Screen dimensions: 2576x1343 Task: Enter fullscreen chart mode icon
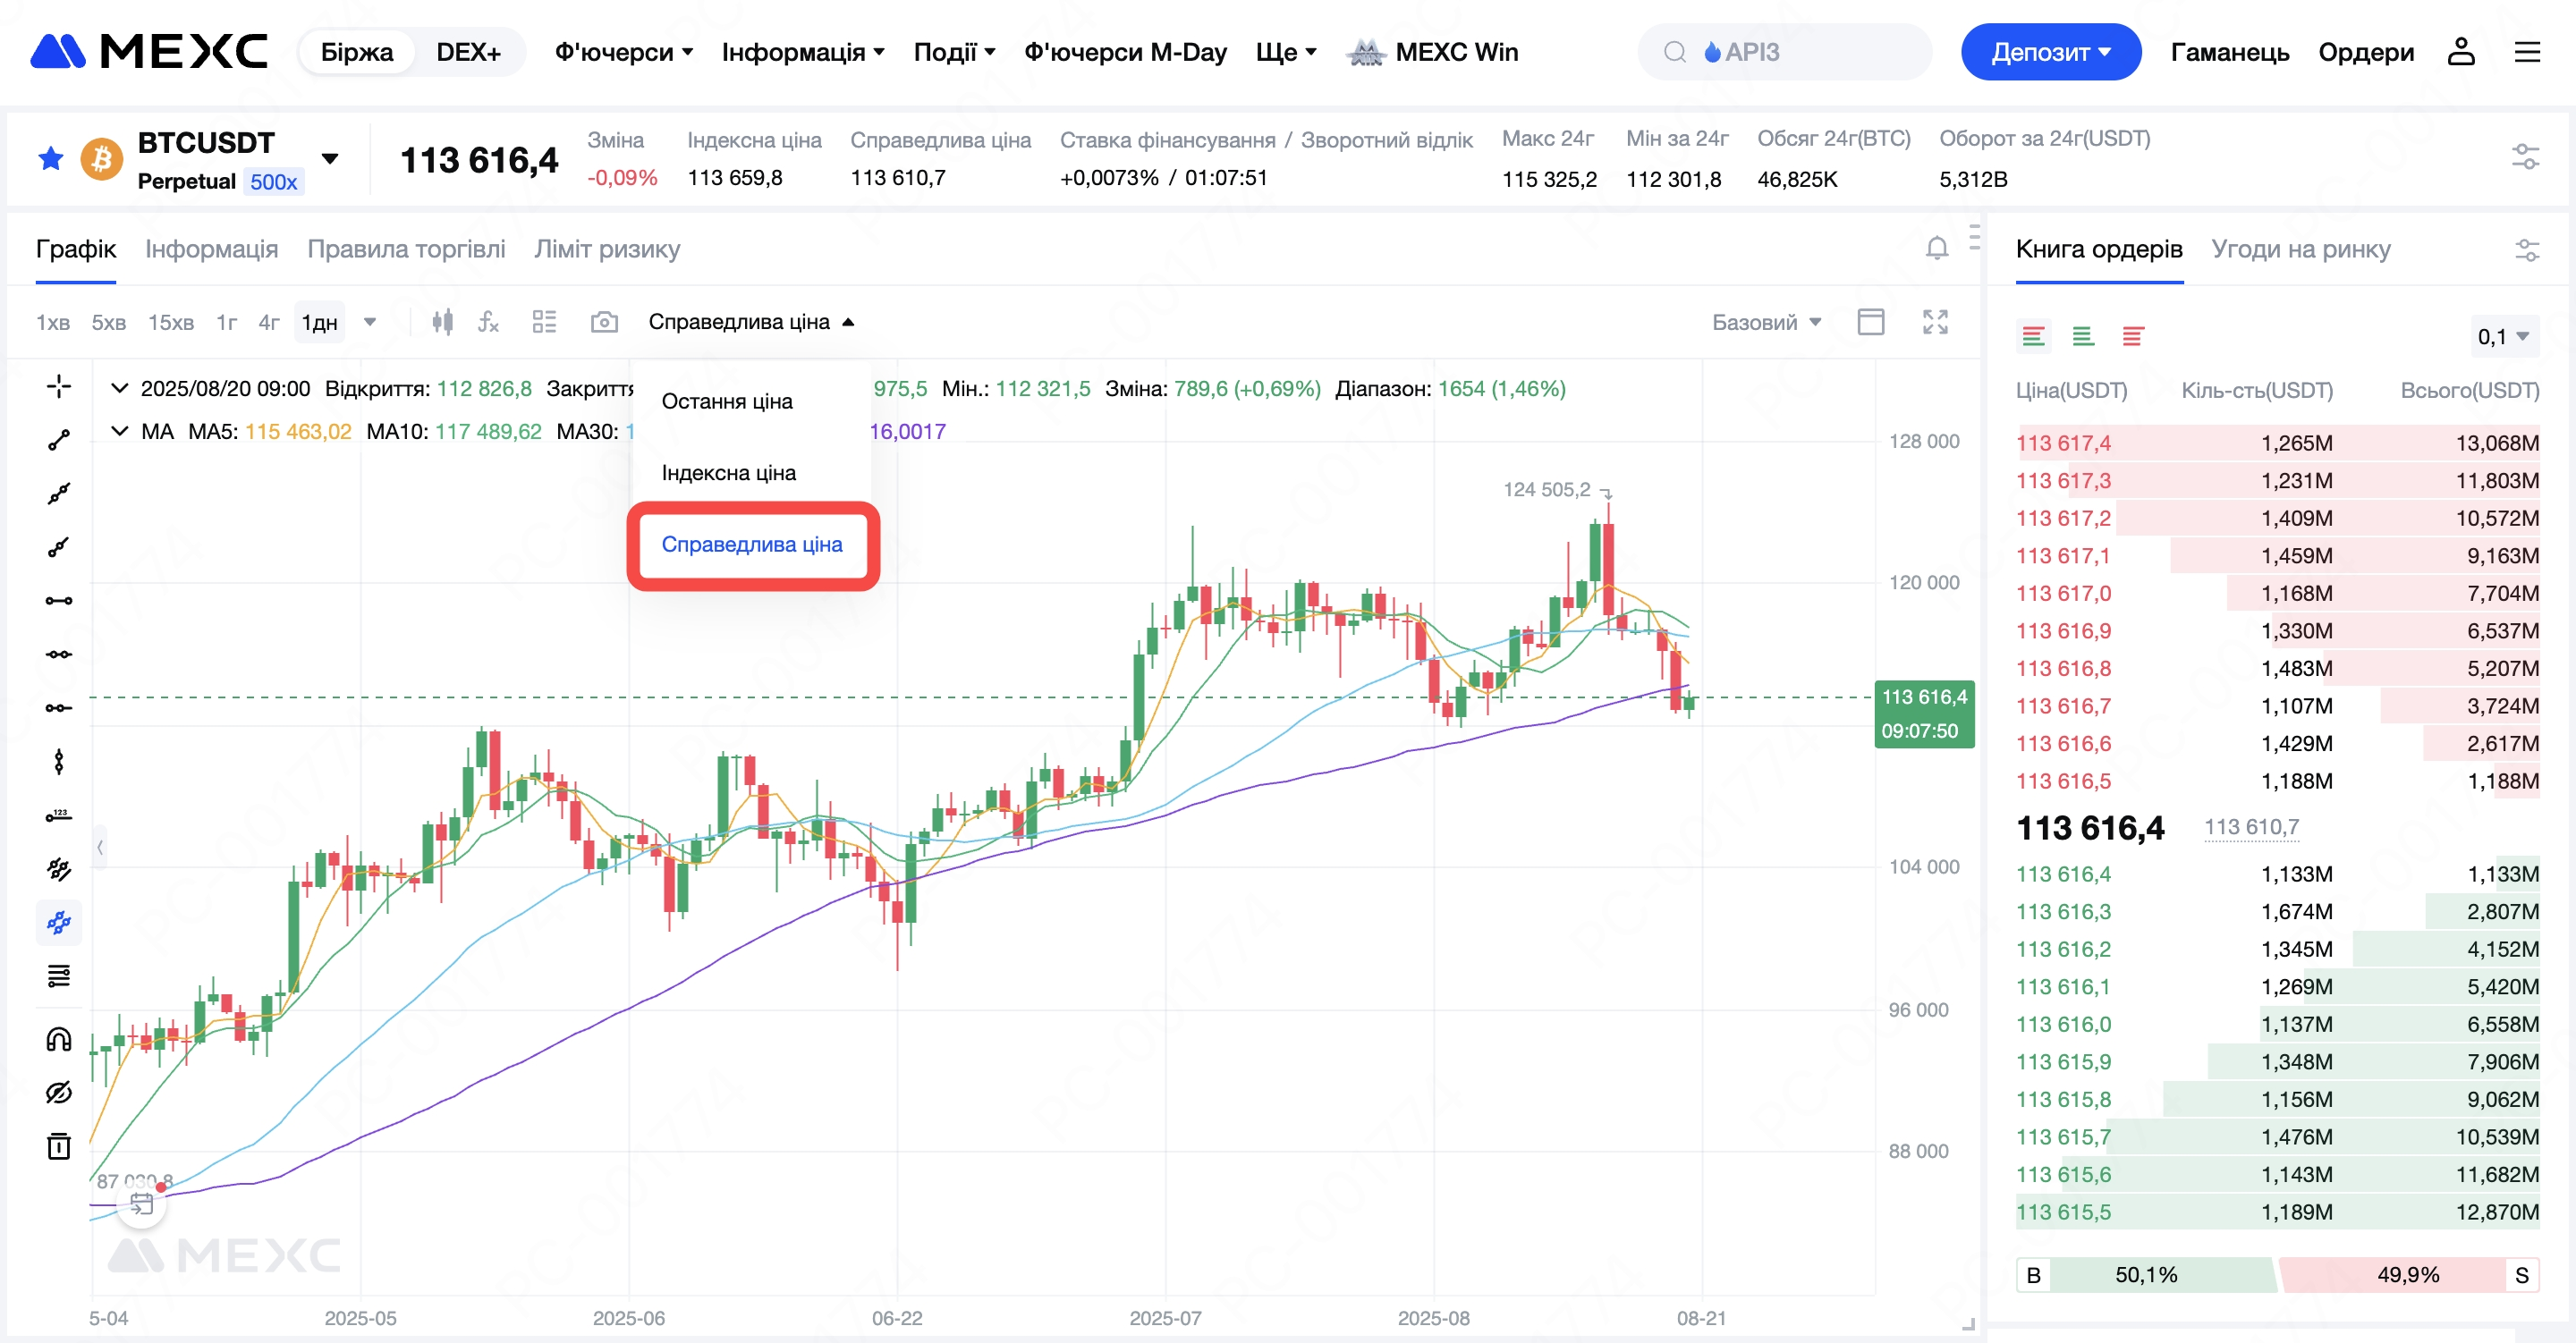(x=1935, y=322)
